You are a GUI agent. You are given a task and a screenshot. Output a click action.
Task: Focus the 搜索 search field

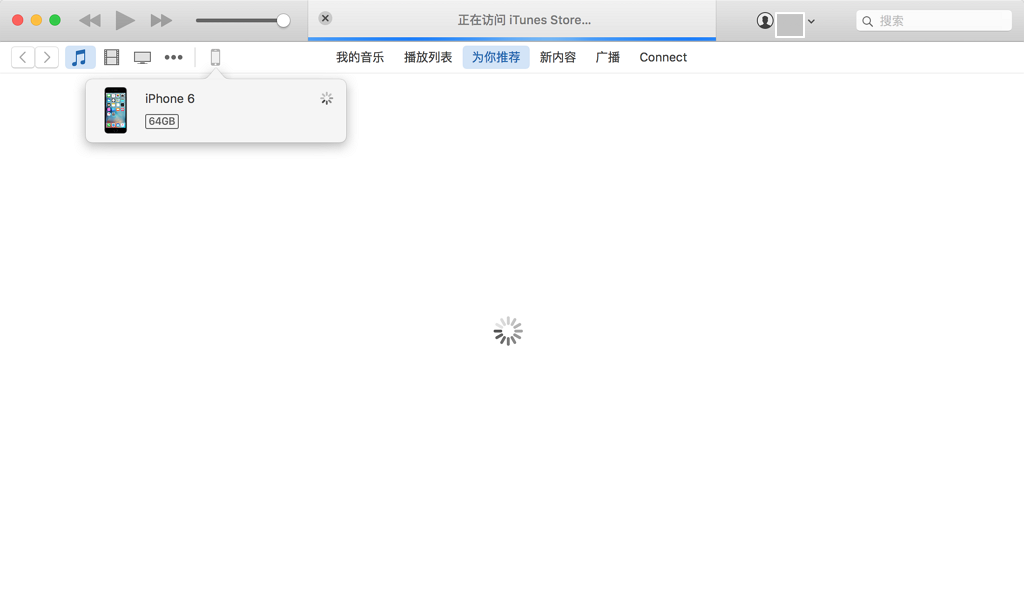pyautogui.click(x=934, y=21)
